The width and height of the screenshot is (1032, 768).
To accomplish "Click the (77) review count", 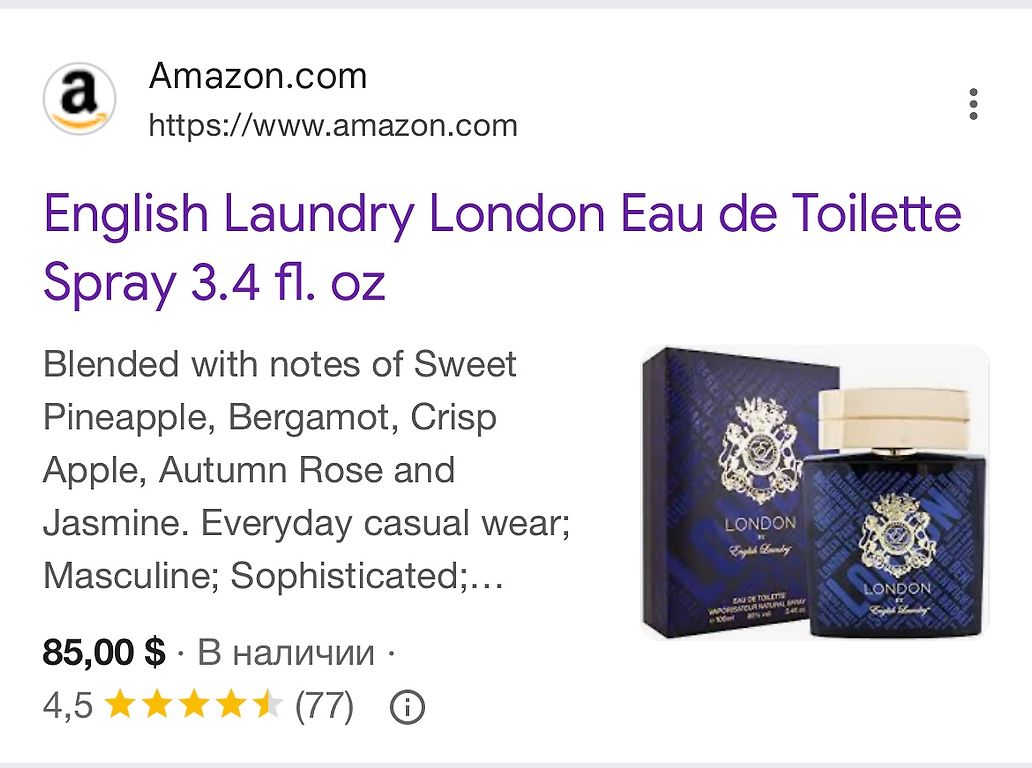I will tap(324, 706).
